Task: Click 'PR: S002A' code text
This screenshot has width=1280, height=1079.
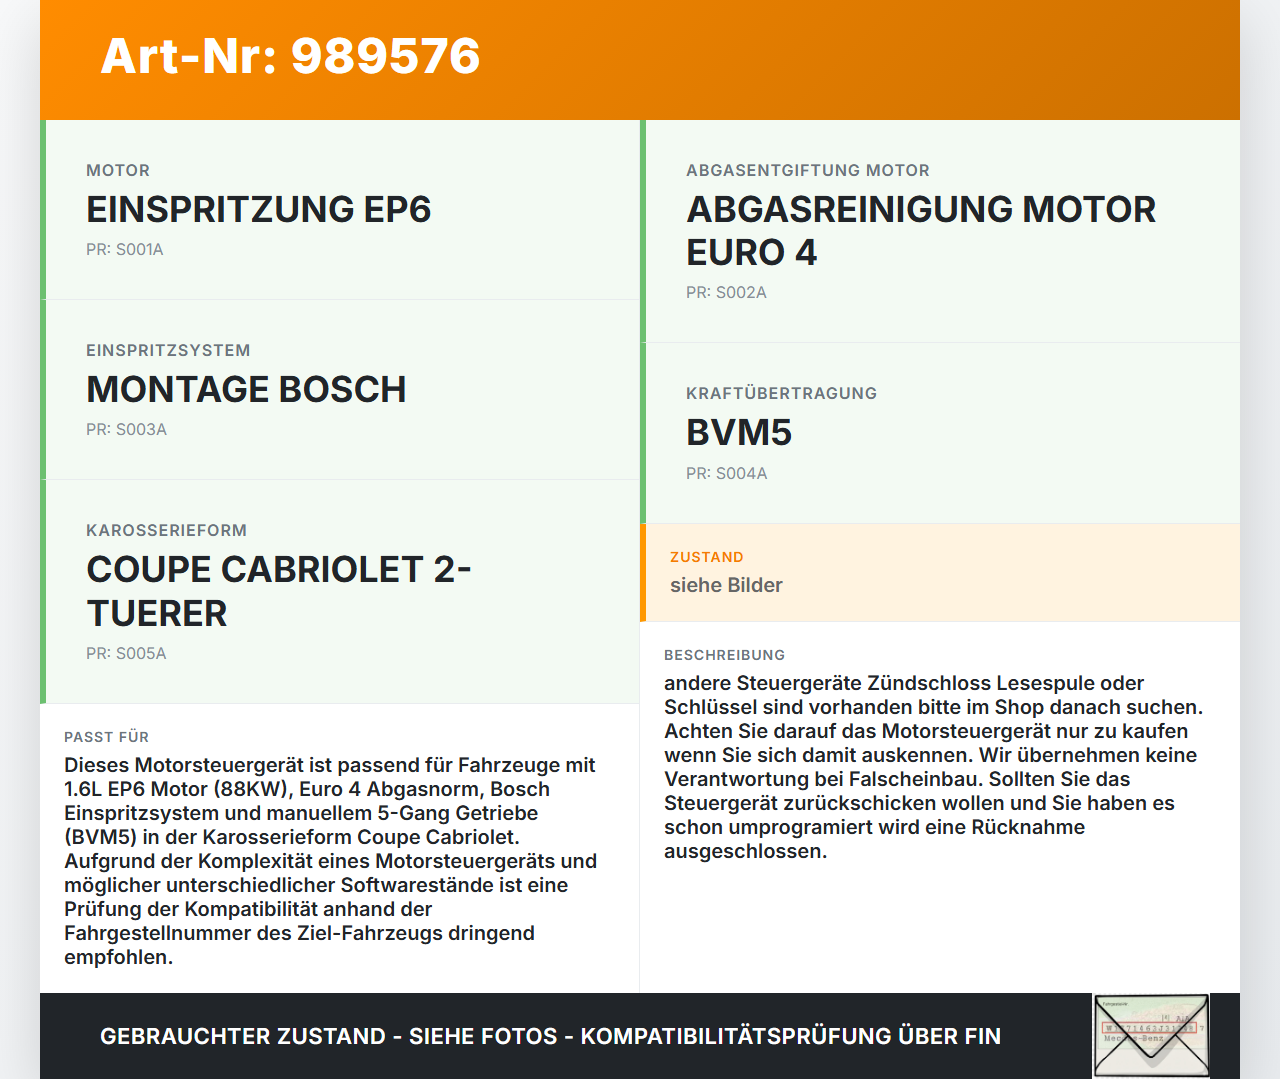Action: click(726, 292)
